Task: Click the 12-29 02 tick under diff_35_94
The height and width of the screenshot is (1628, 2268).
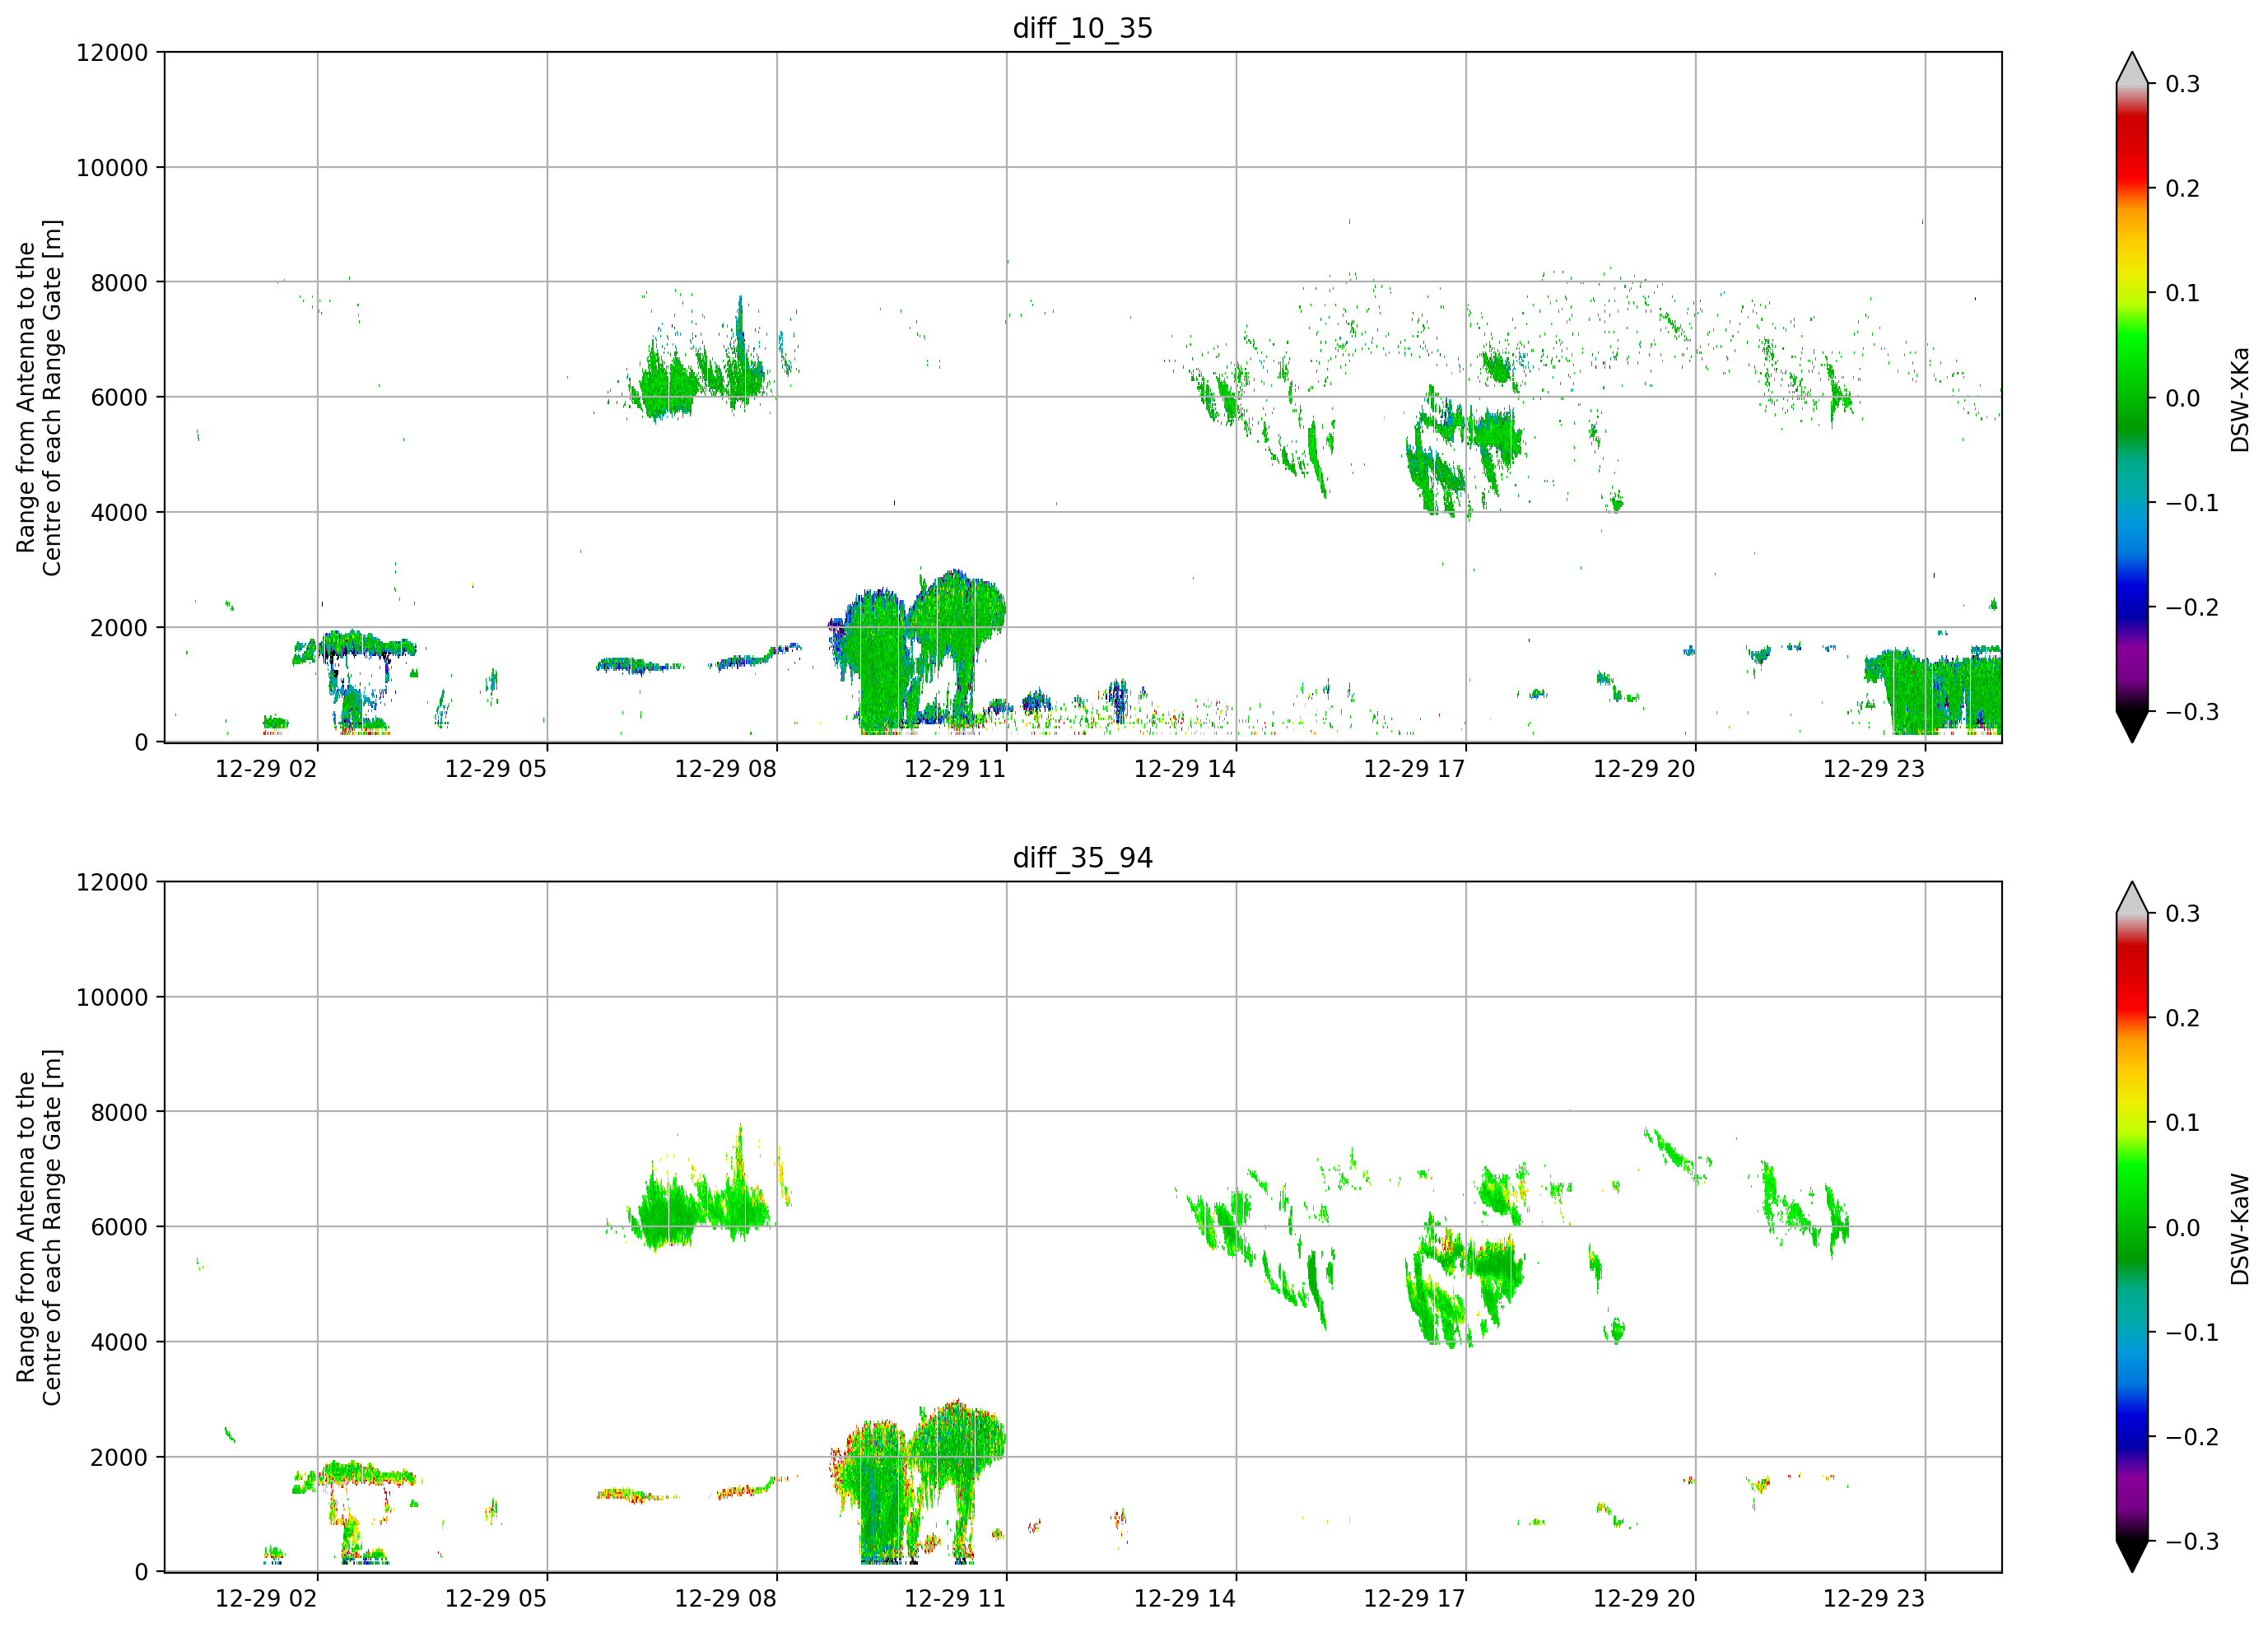Action: click(266, 1599)
